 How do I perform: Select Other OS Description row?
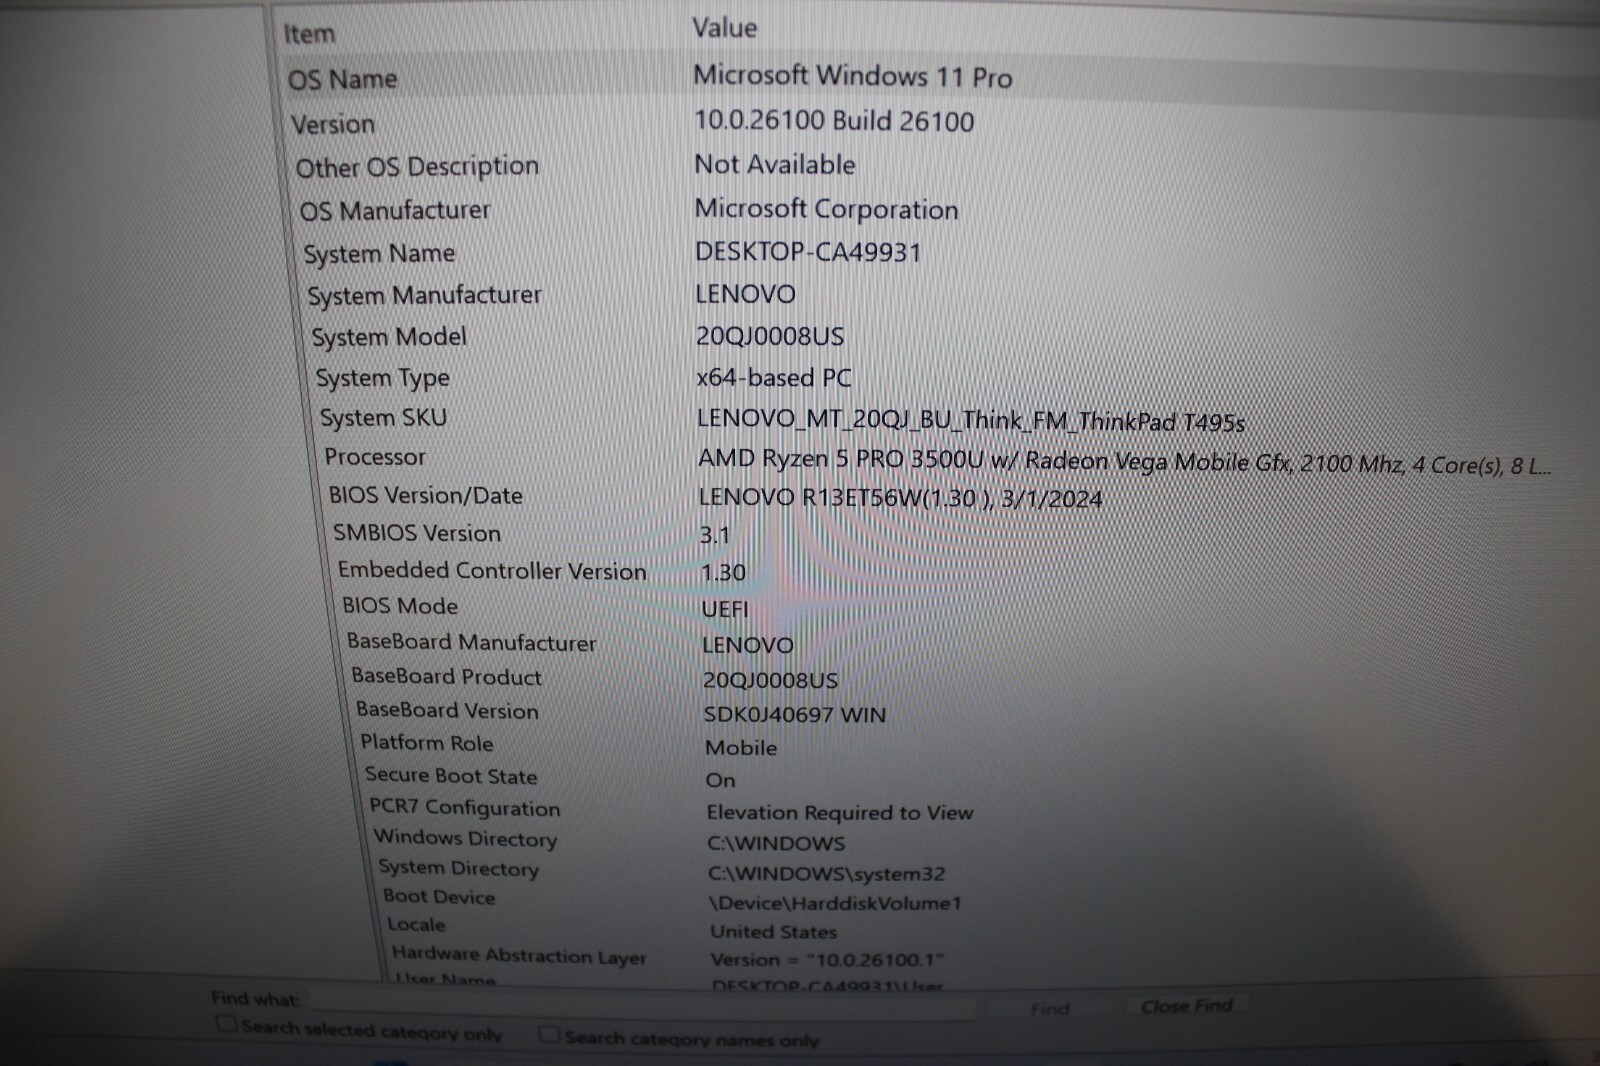point(417,167)
